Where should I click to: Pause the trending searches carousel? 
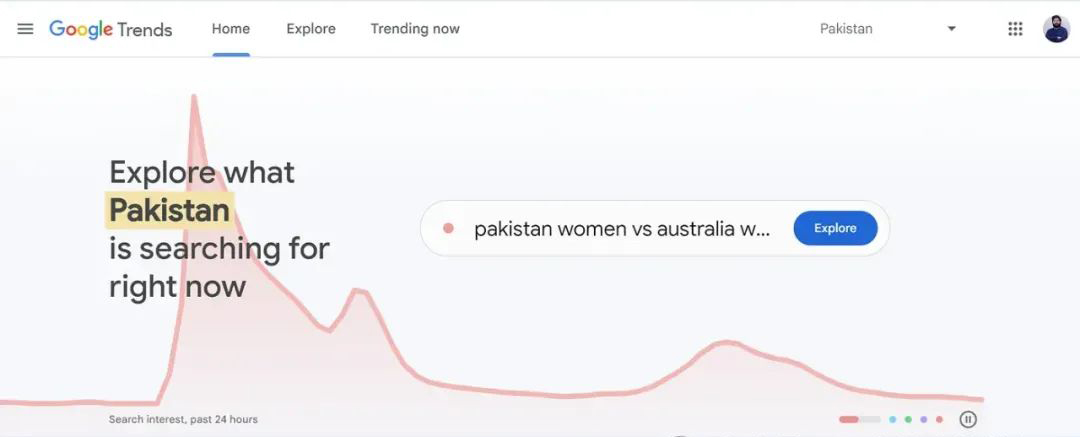[x=967, y=420]
